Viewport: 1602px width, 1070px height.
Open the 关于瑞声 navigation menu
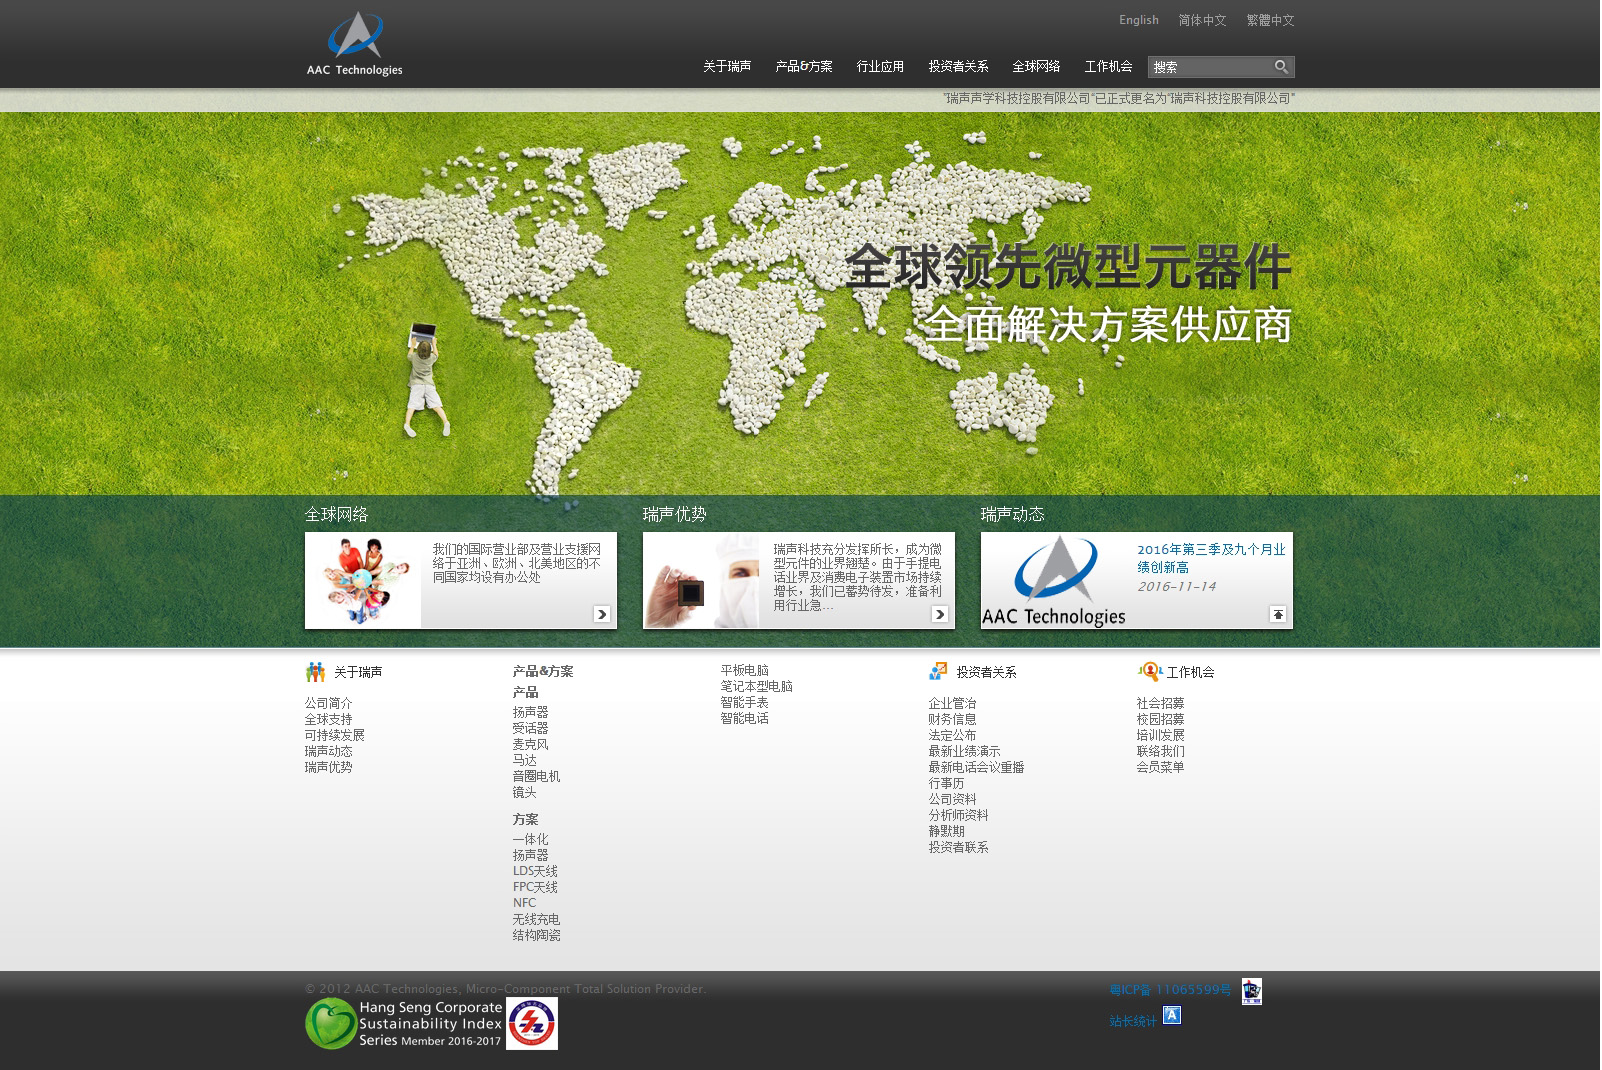(726, 67)
